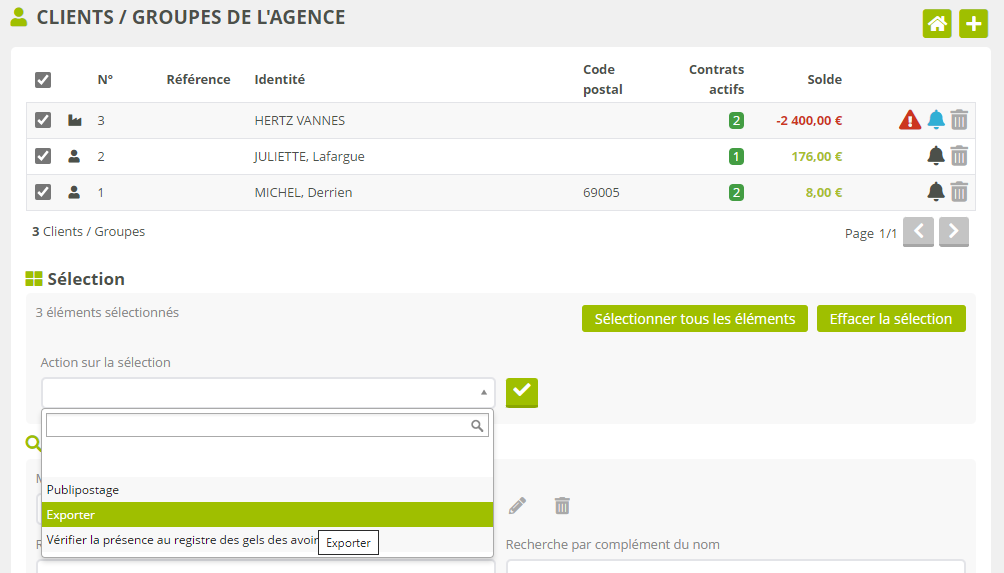Click red warning triangle for HERTZ VANNES
1004x573 pixels.
(909, 121)
